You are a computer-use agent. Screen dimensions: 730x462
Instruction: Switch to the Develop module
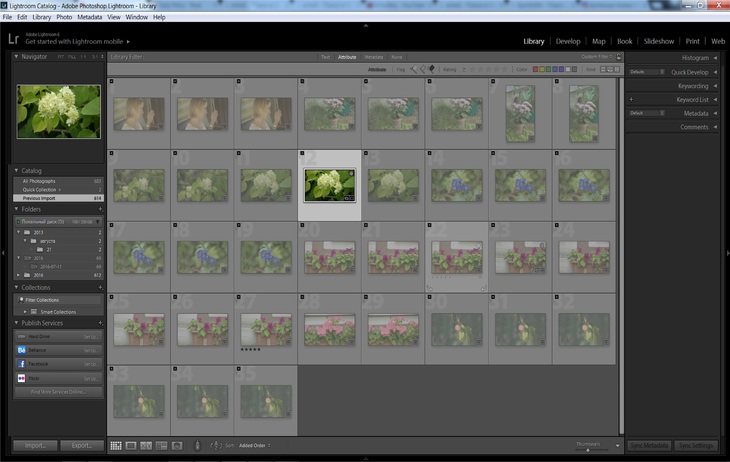click(567, 41)
